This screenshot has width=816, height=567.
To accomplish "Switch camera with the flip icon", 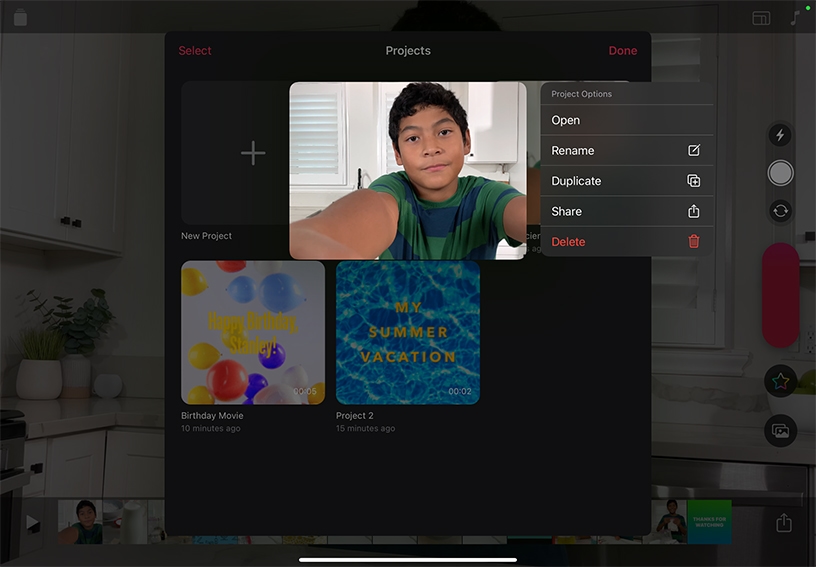I will coord(780,210).
